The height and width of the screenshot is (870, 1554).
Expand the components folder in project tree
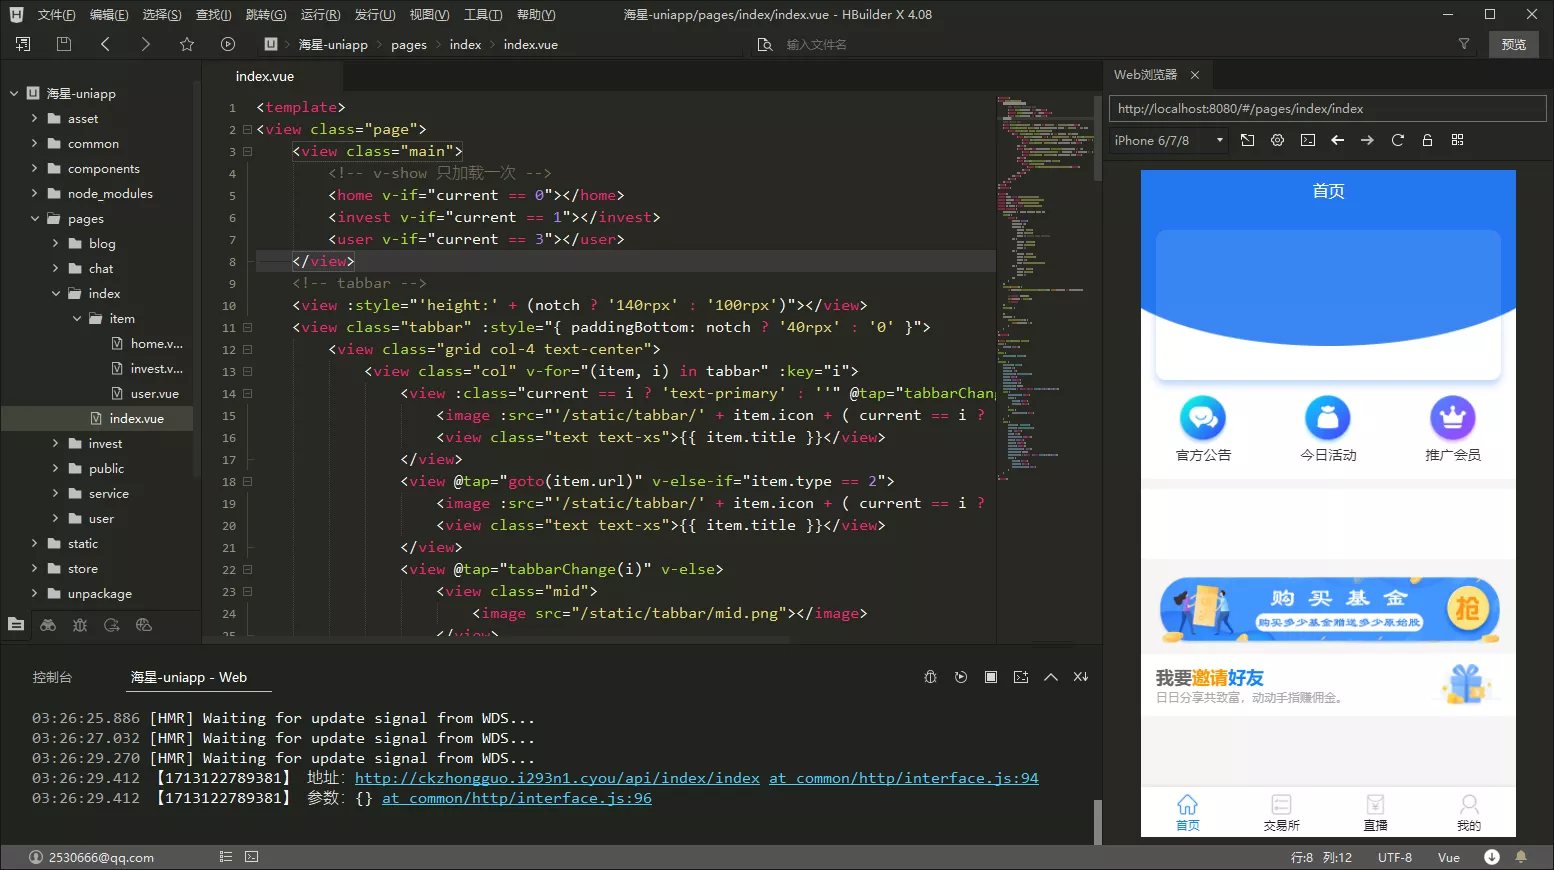coord(35,169)
